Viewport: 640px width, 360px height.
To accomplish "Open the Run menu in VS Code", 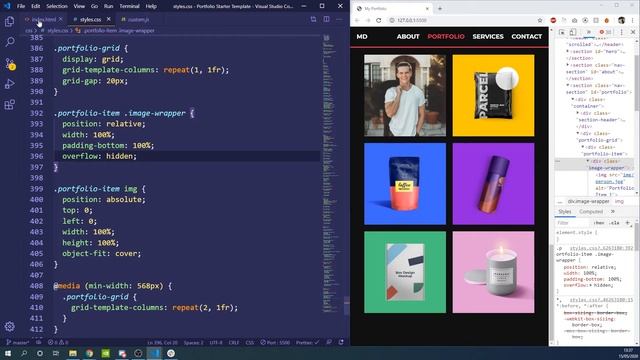I will (x=108, y=6).
